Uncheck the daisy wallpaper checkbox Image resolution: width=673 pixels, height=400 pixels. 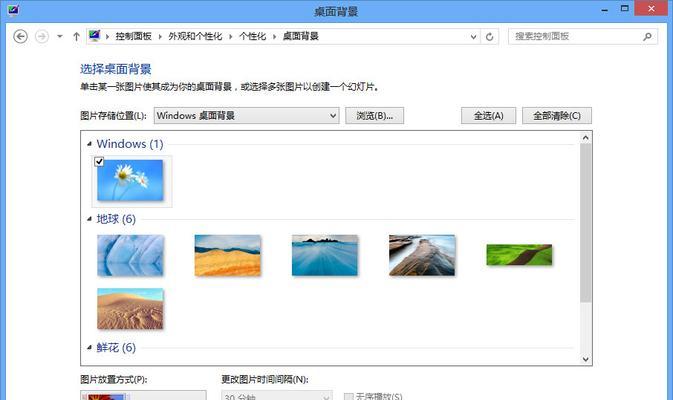click(99, 161)
